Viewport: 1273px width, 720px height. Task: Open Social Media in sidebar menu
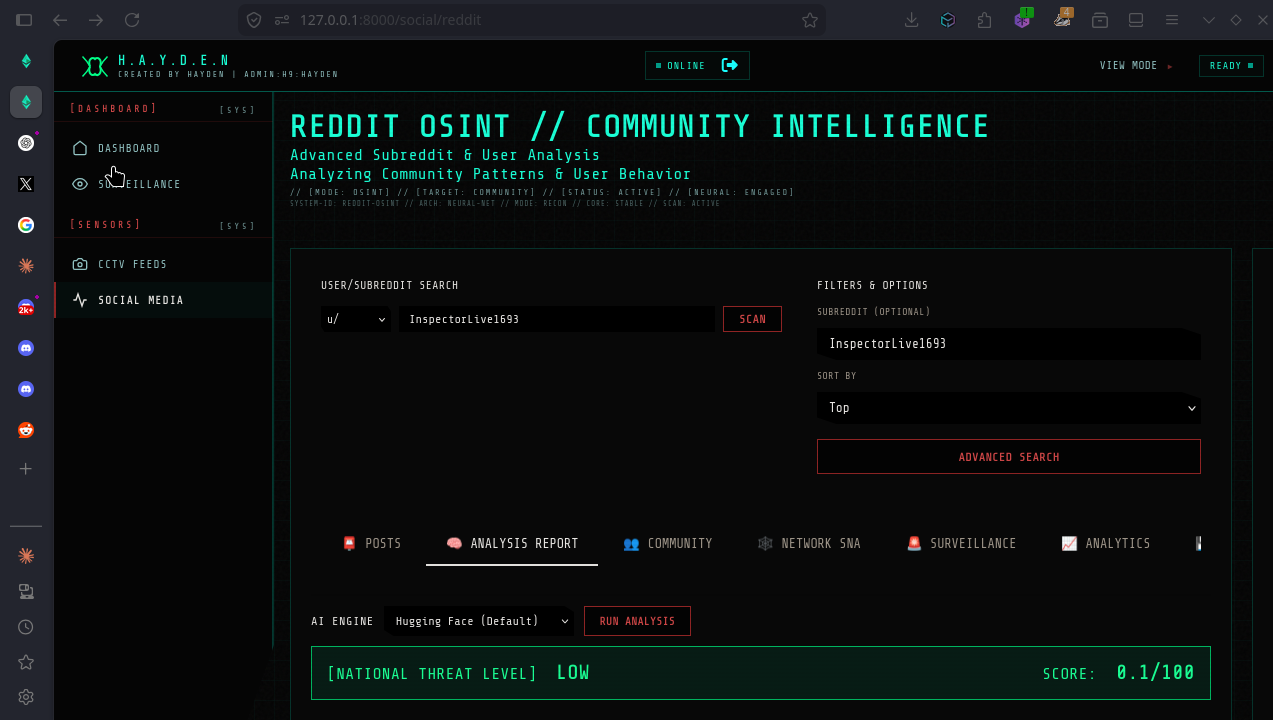(x=163, y=300)
